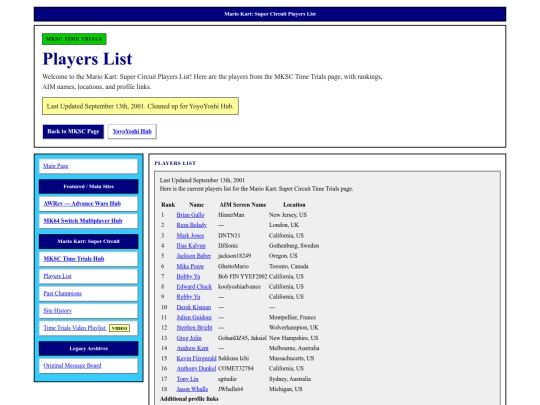Click the location Wolverhampton, UK

(294, 328)
